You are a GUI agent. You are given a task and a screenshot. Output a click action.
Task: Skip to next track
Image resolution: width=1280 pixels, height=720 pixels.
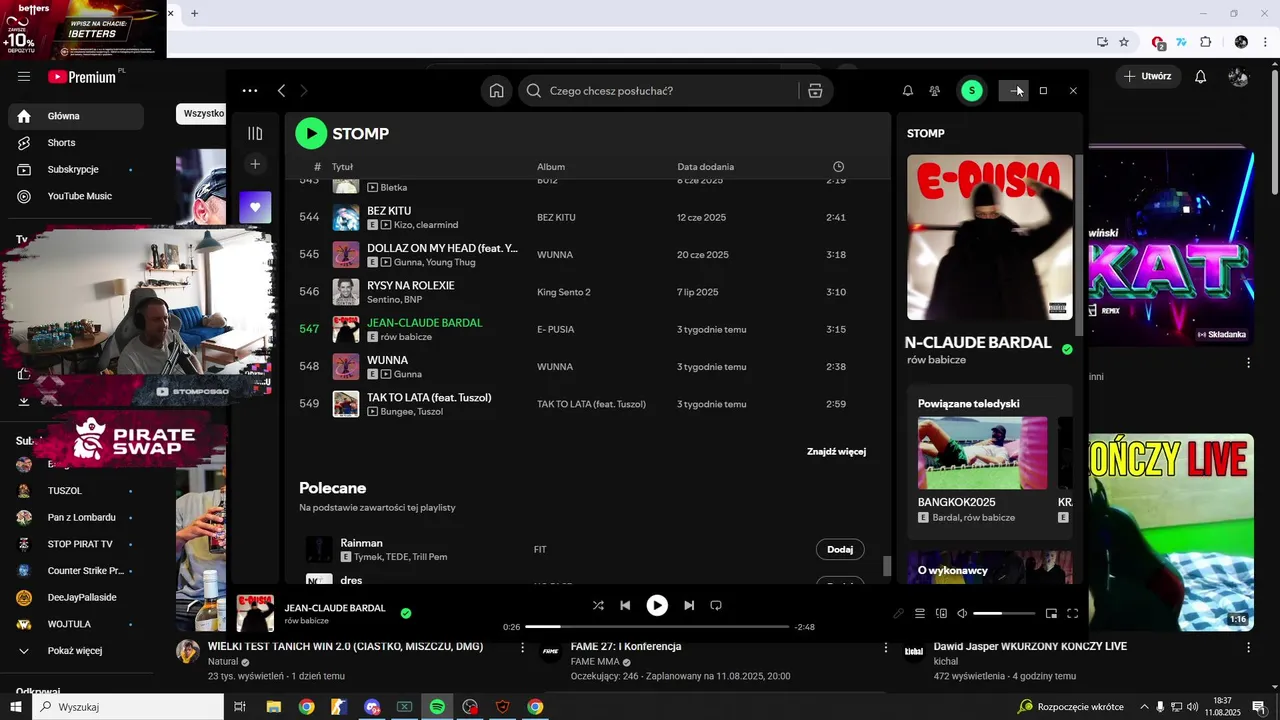pos(689,605)
